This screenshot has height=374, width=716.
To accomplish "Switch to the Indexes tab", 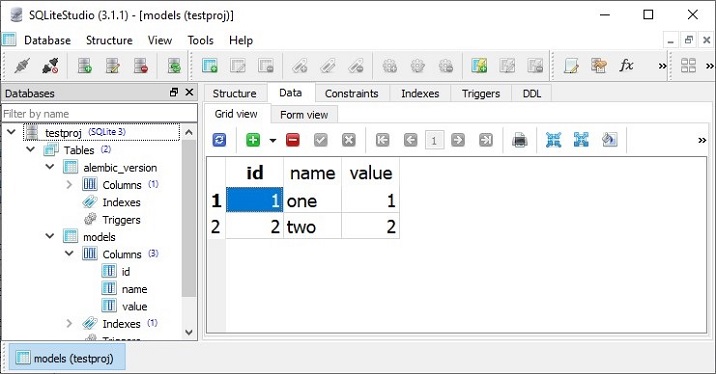I will pos(420,94).
